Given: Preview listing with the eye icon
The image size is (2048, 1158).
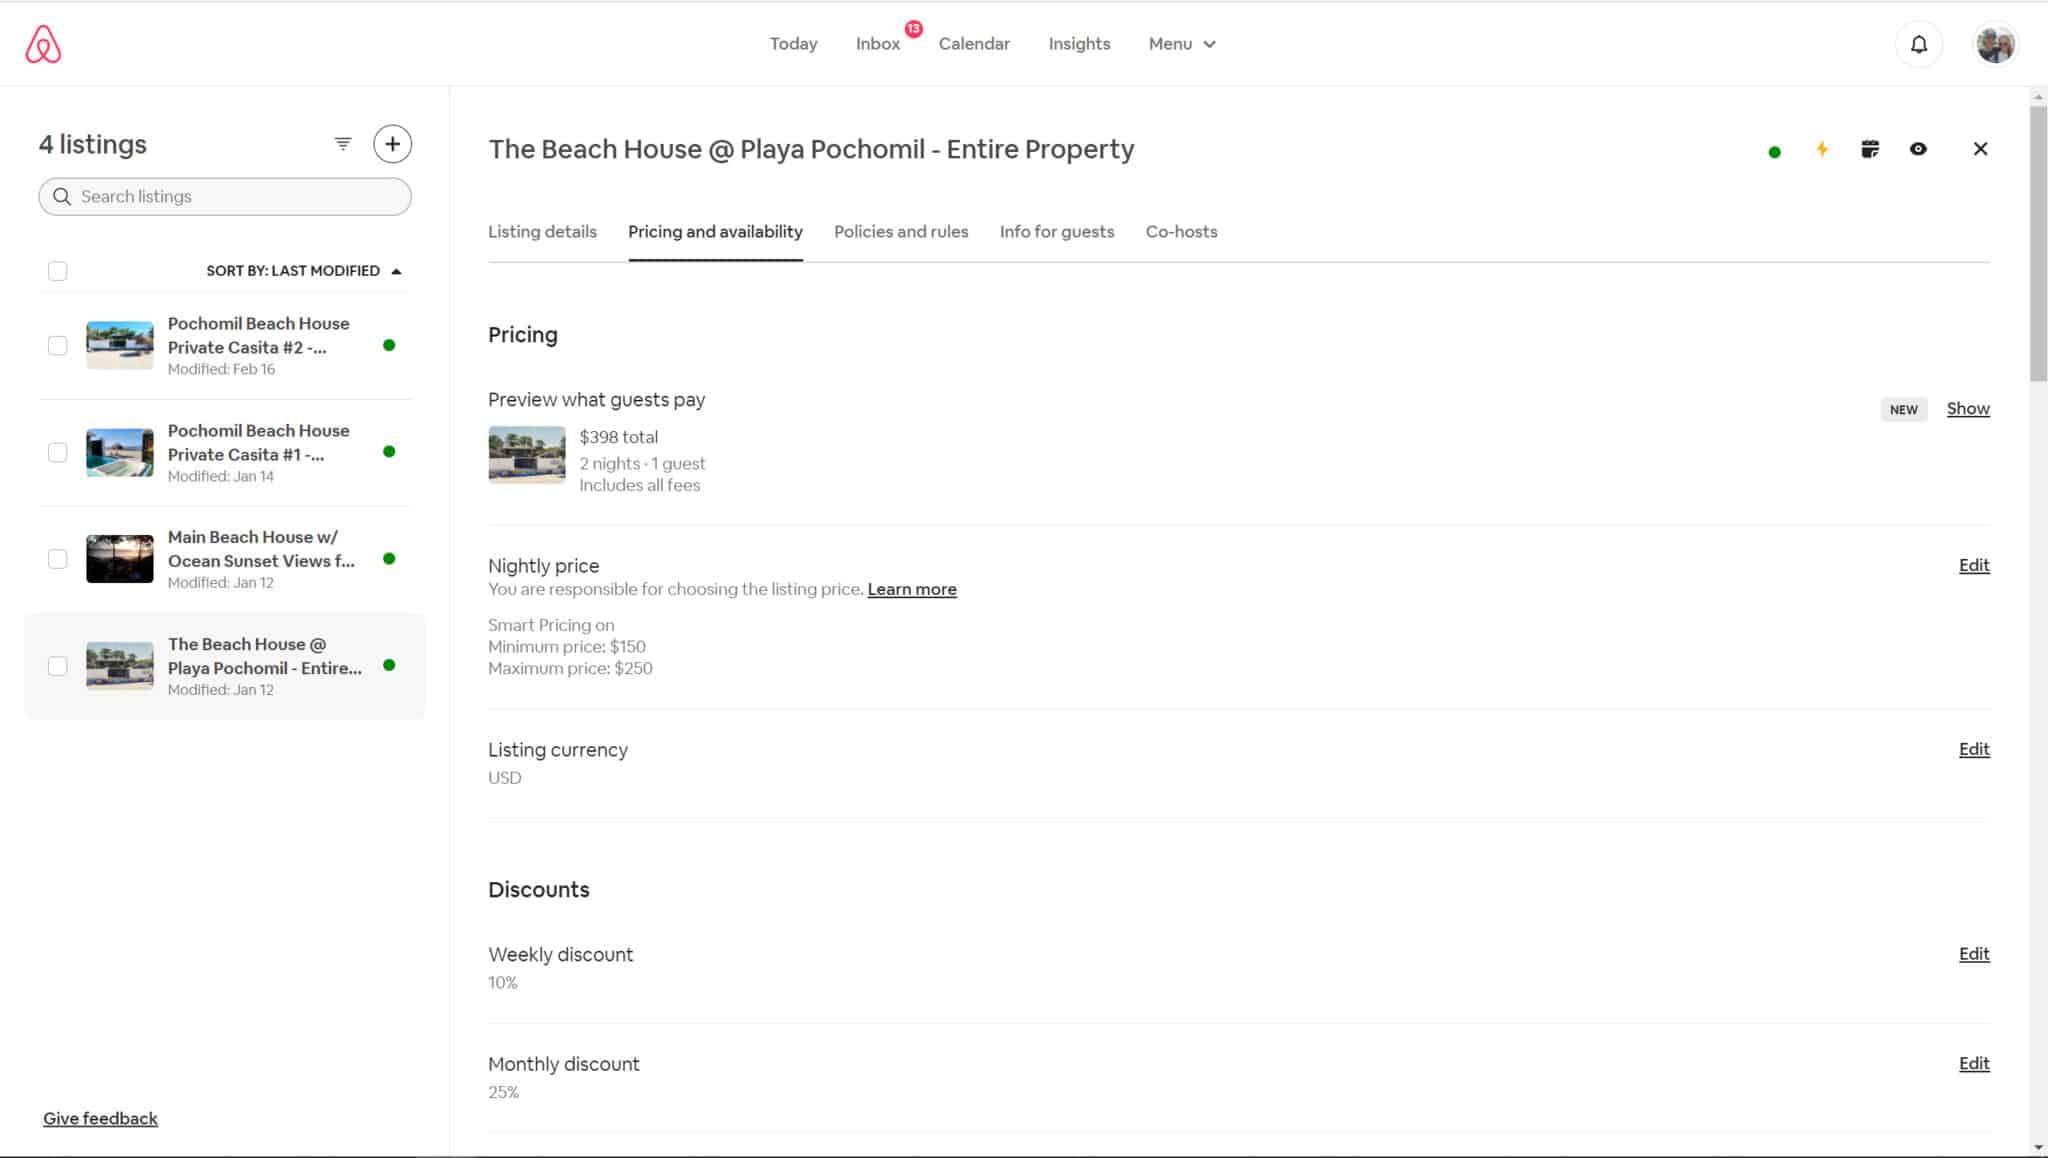Looking at the screenshot, I should [1918, 149].
